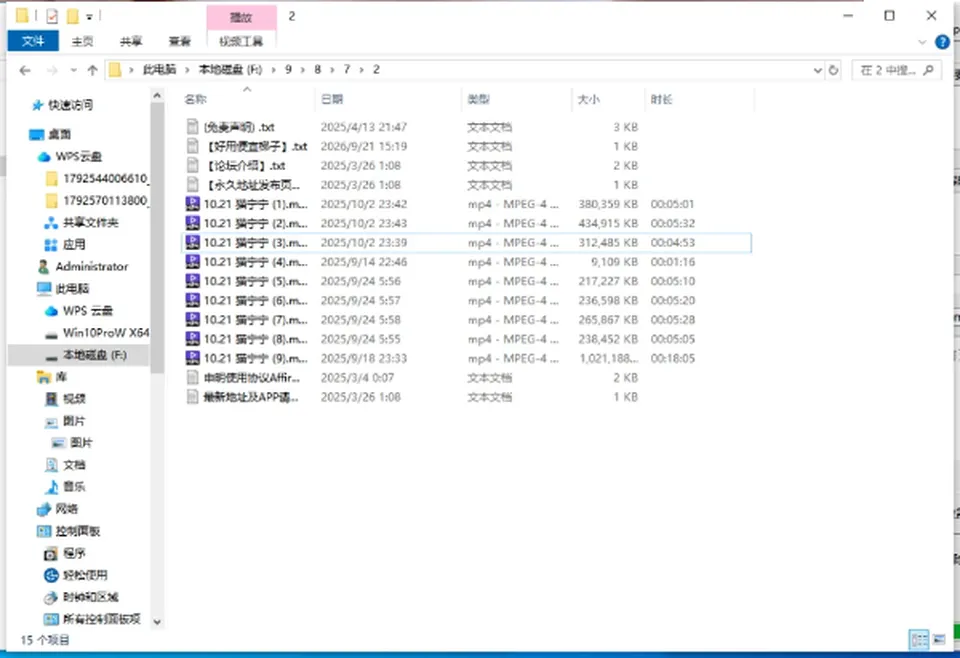Click the Back navigation arrow
This screenshot has width=960, height=658.
click(x=25, y=70)
